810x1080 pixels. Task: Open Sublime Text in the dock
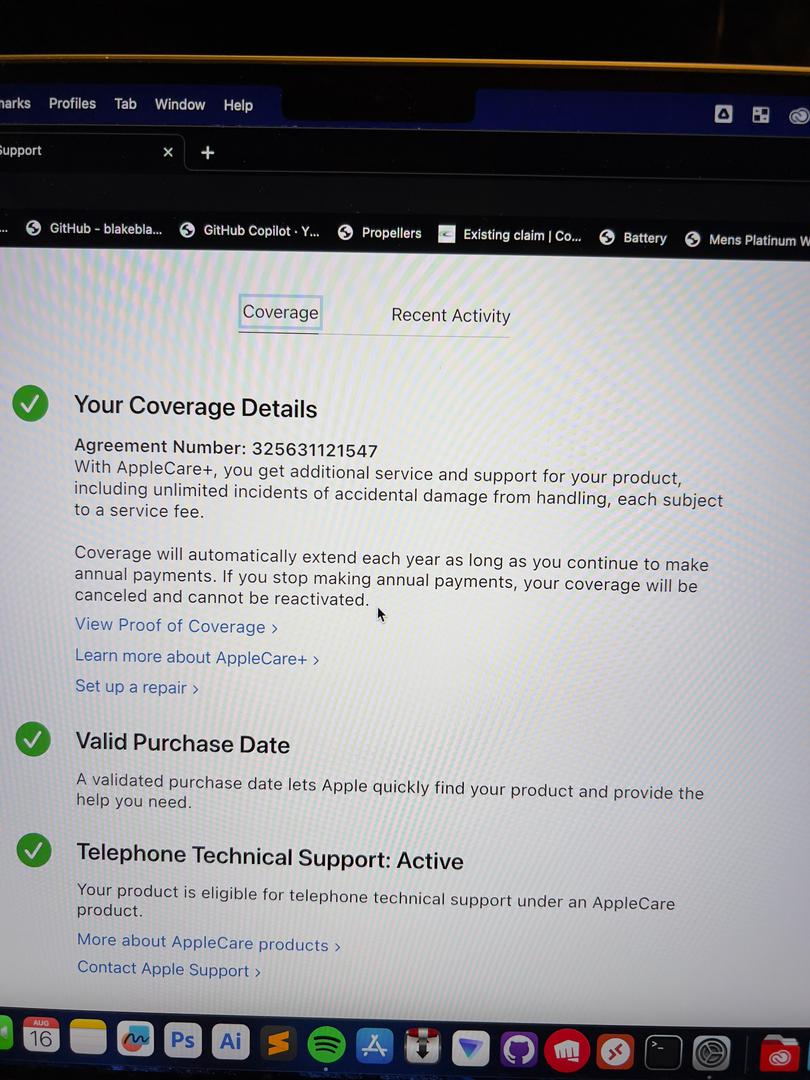coord(278,1043)
